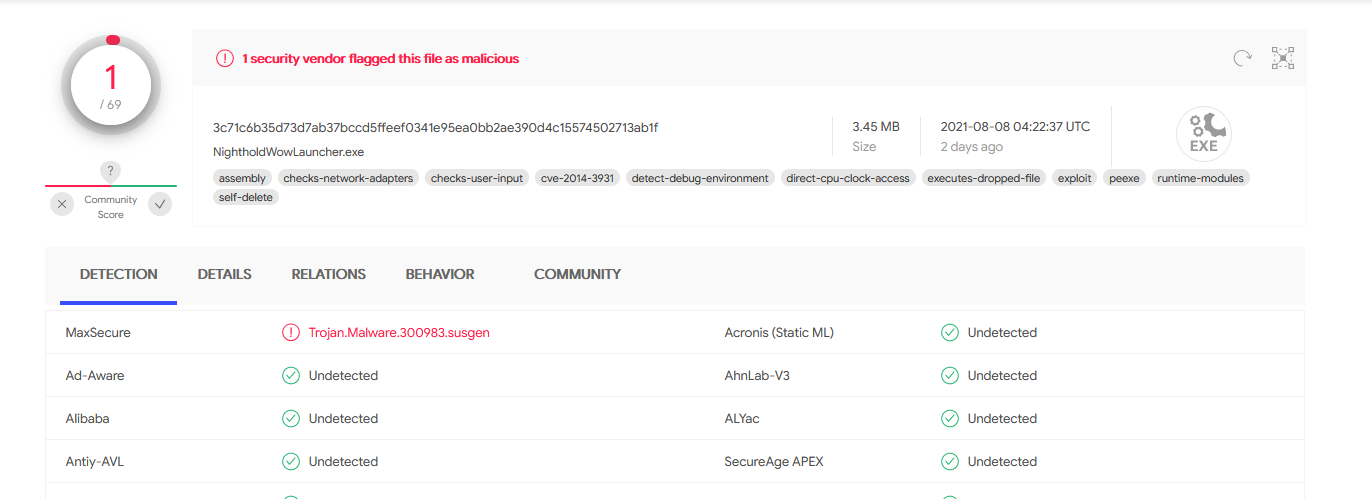1372x499 pixels.
Task: Click the red alert icon beside malicious warning
Action: pos(225,59)
